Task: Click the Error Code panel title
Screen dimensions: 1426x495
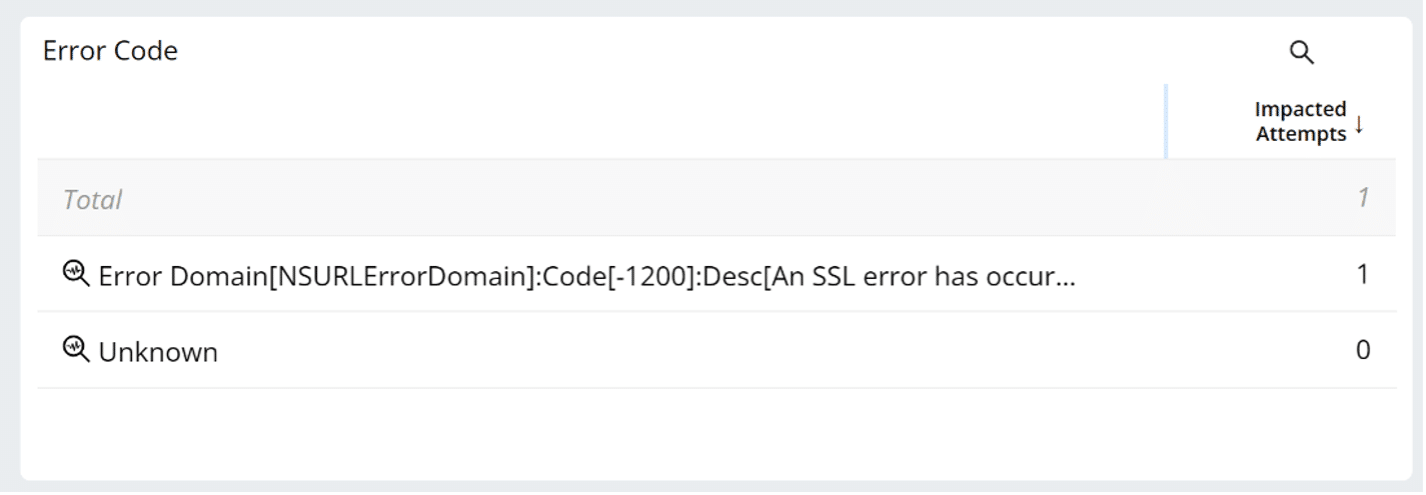Action: pyautogui.click(x=110, y=51)
